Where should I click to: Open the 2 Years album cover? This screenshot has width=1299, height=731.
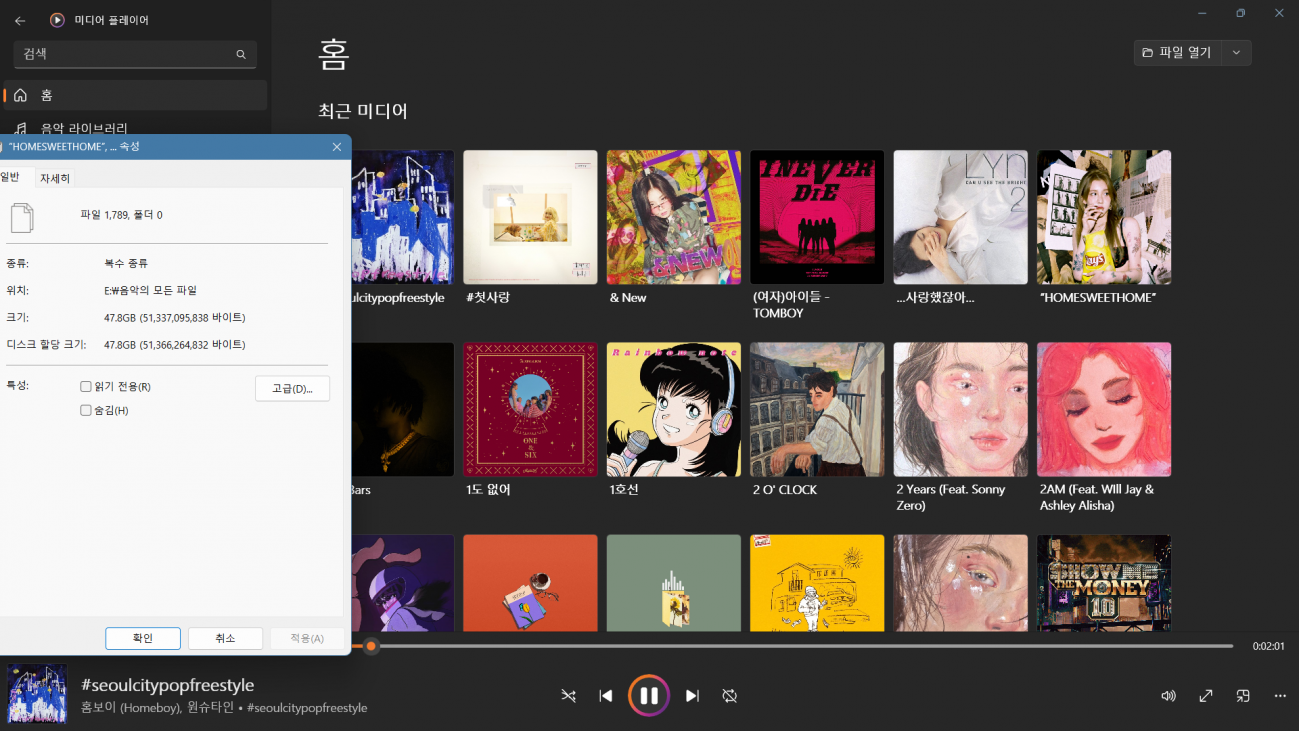point(961,409)
